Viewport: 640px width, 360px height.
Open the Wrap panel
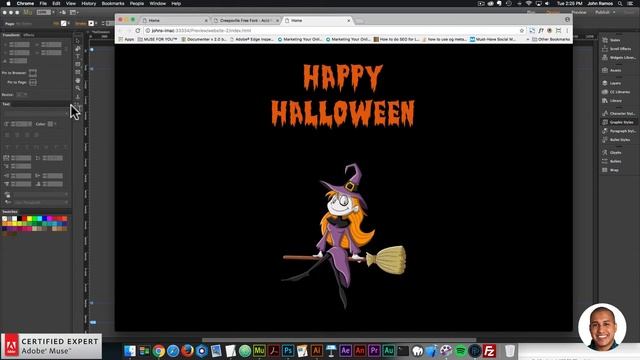610,170
